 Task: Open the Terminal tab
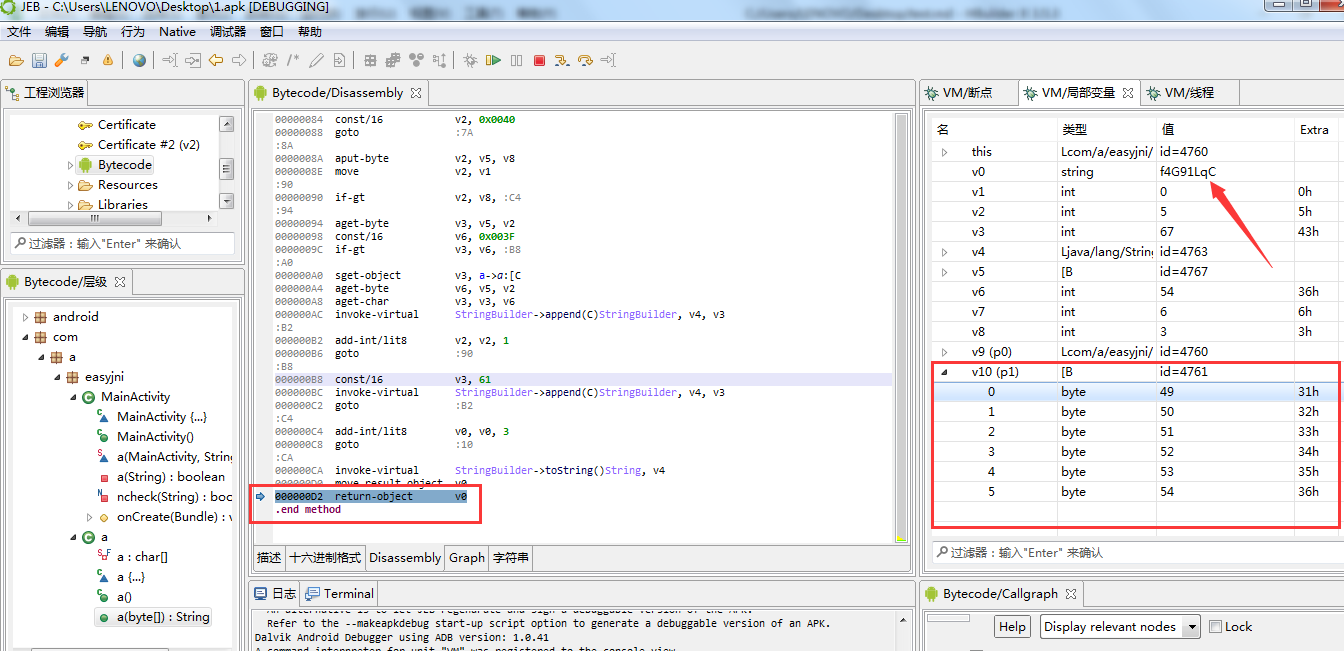(x=339, y=593)
